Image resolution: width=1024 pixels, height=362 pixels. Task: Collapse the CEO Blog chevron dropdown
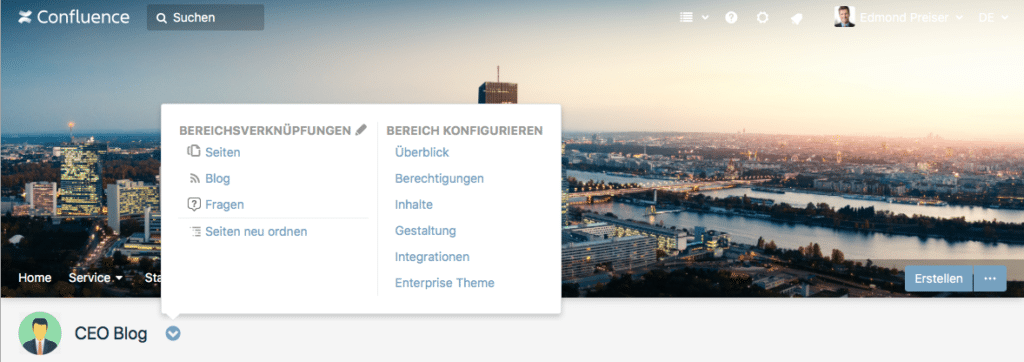click(x=173, y=334)
